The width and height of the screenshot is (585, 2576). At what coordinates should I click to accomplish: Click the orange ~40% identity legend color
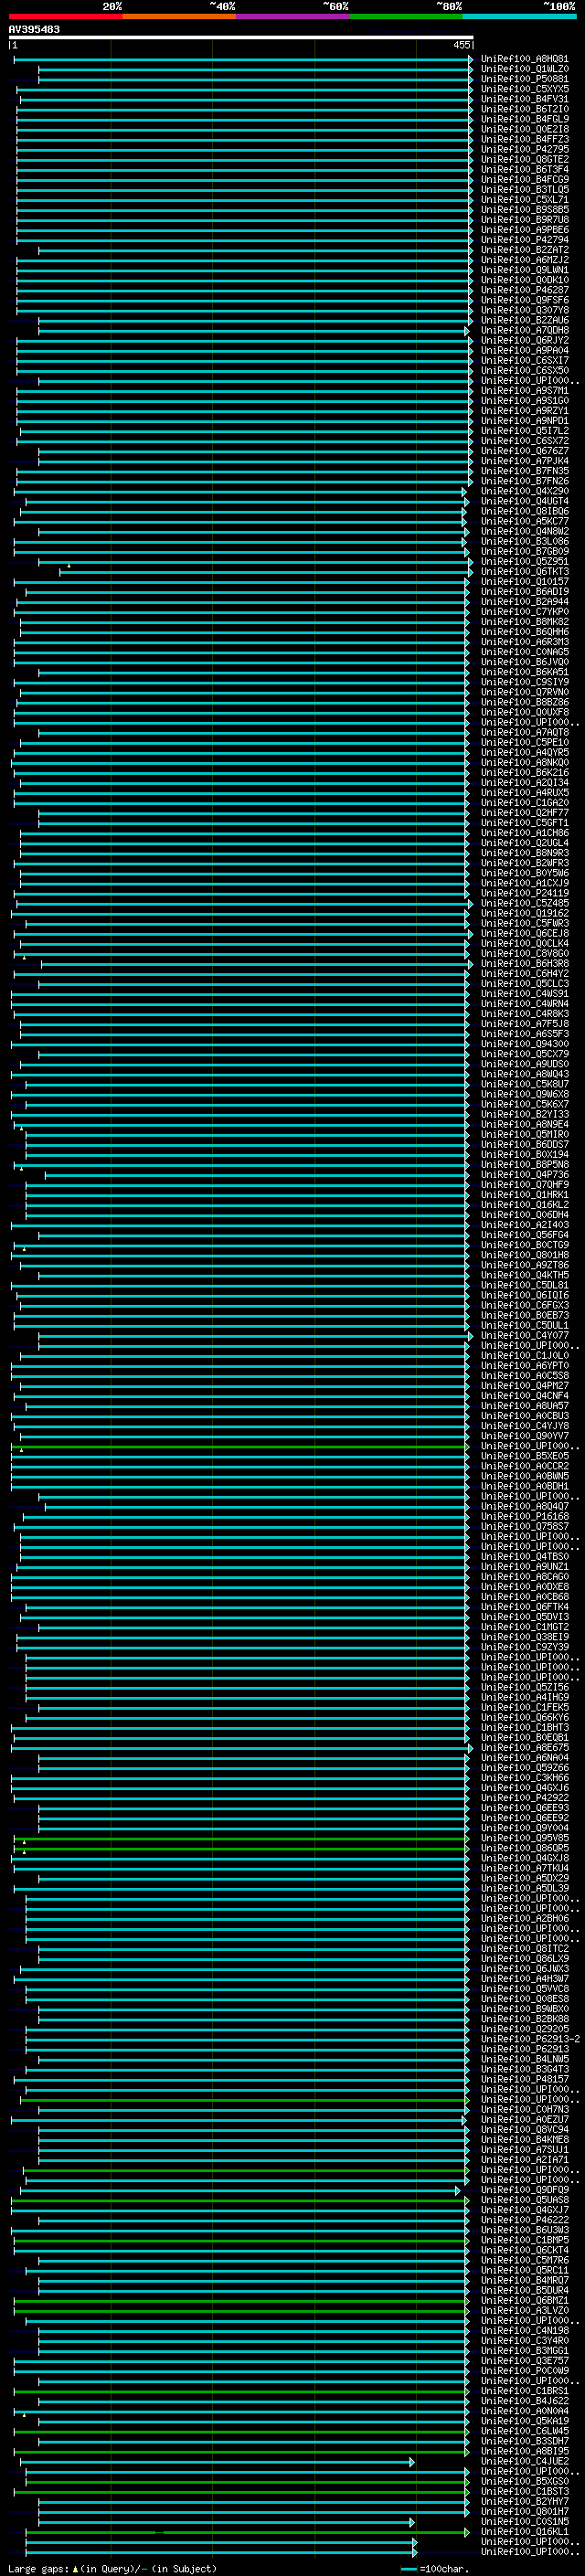(179, 16)
